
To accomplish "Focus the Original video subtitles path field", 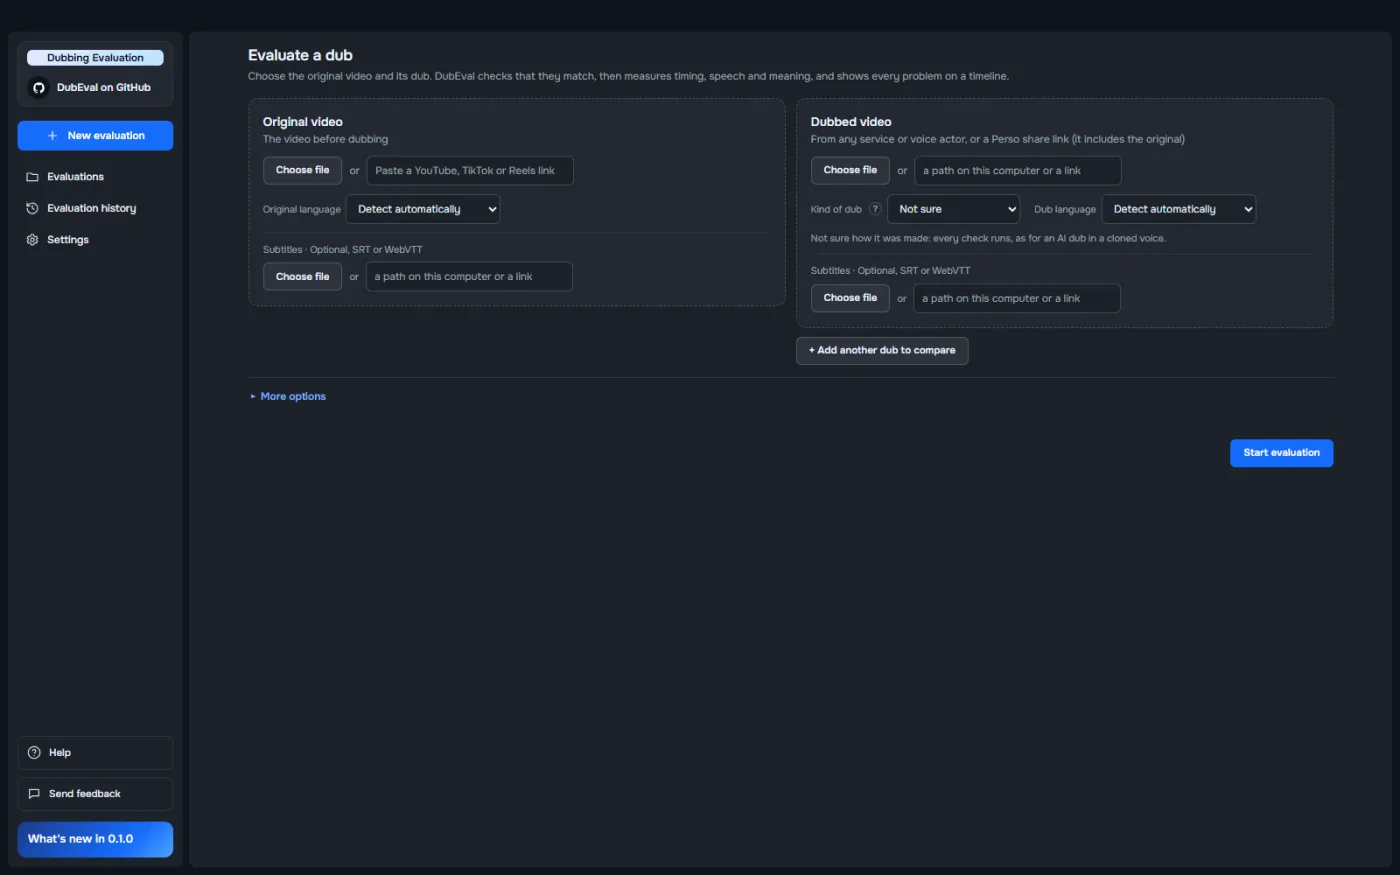I will [469, 277].
